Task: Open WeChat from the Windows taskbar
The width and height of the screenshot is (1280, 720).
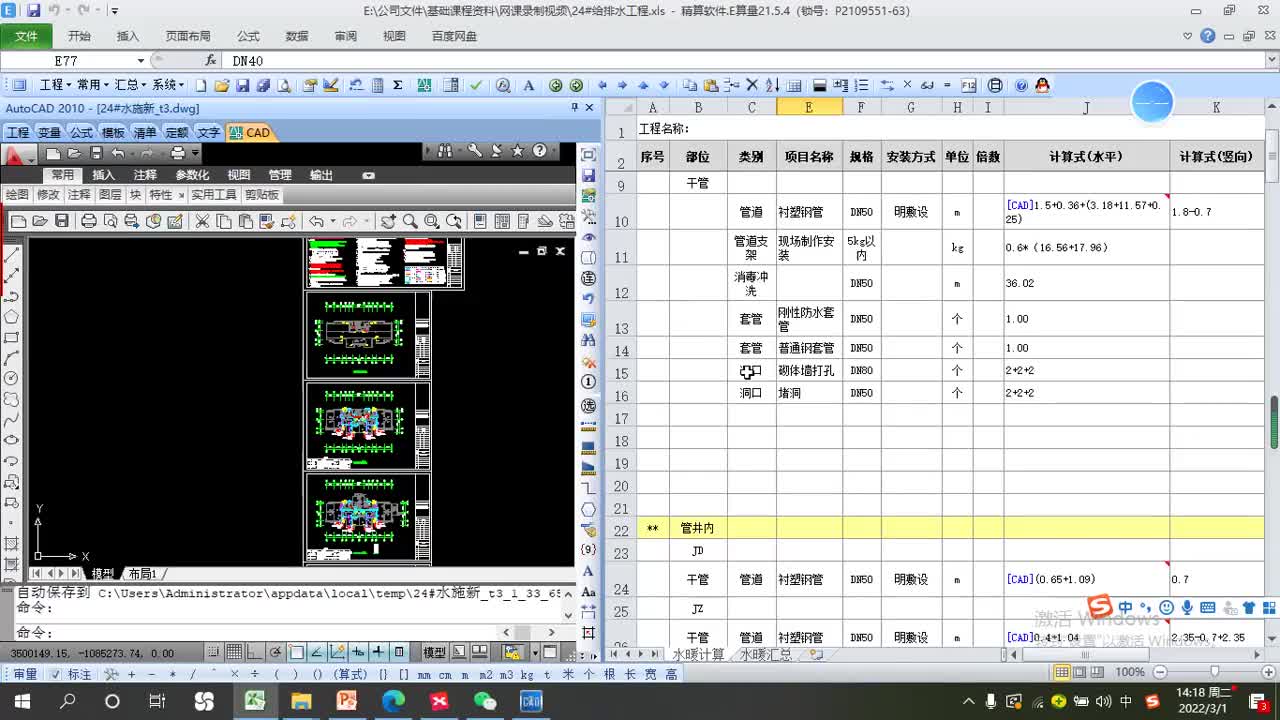Action: (485, 701)
